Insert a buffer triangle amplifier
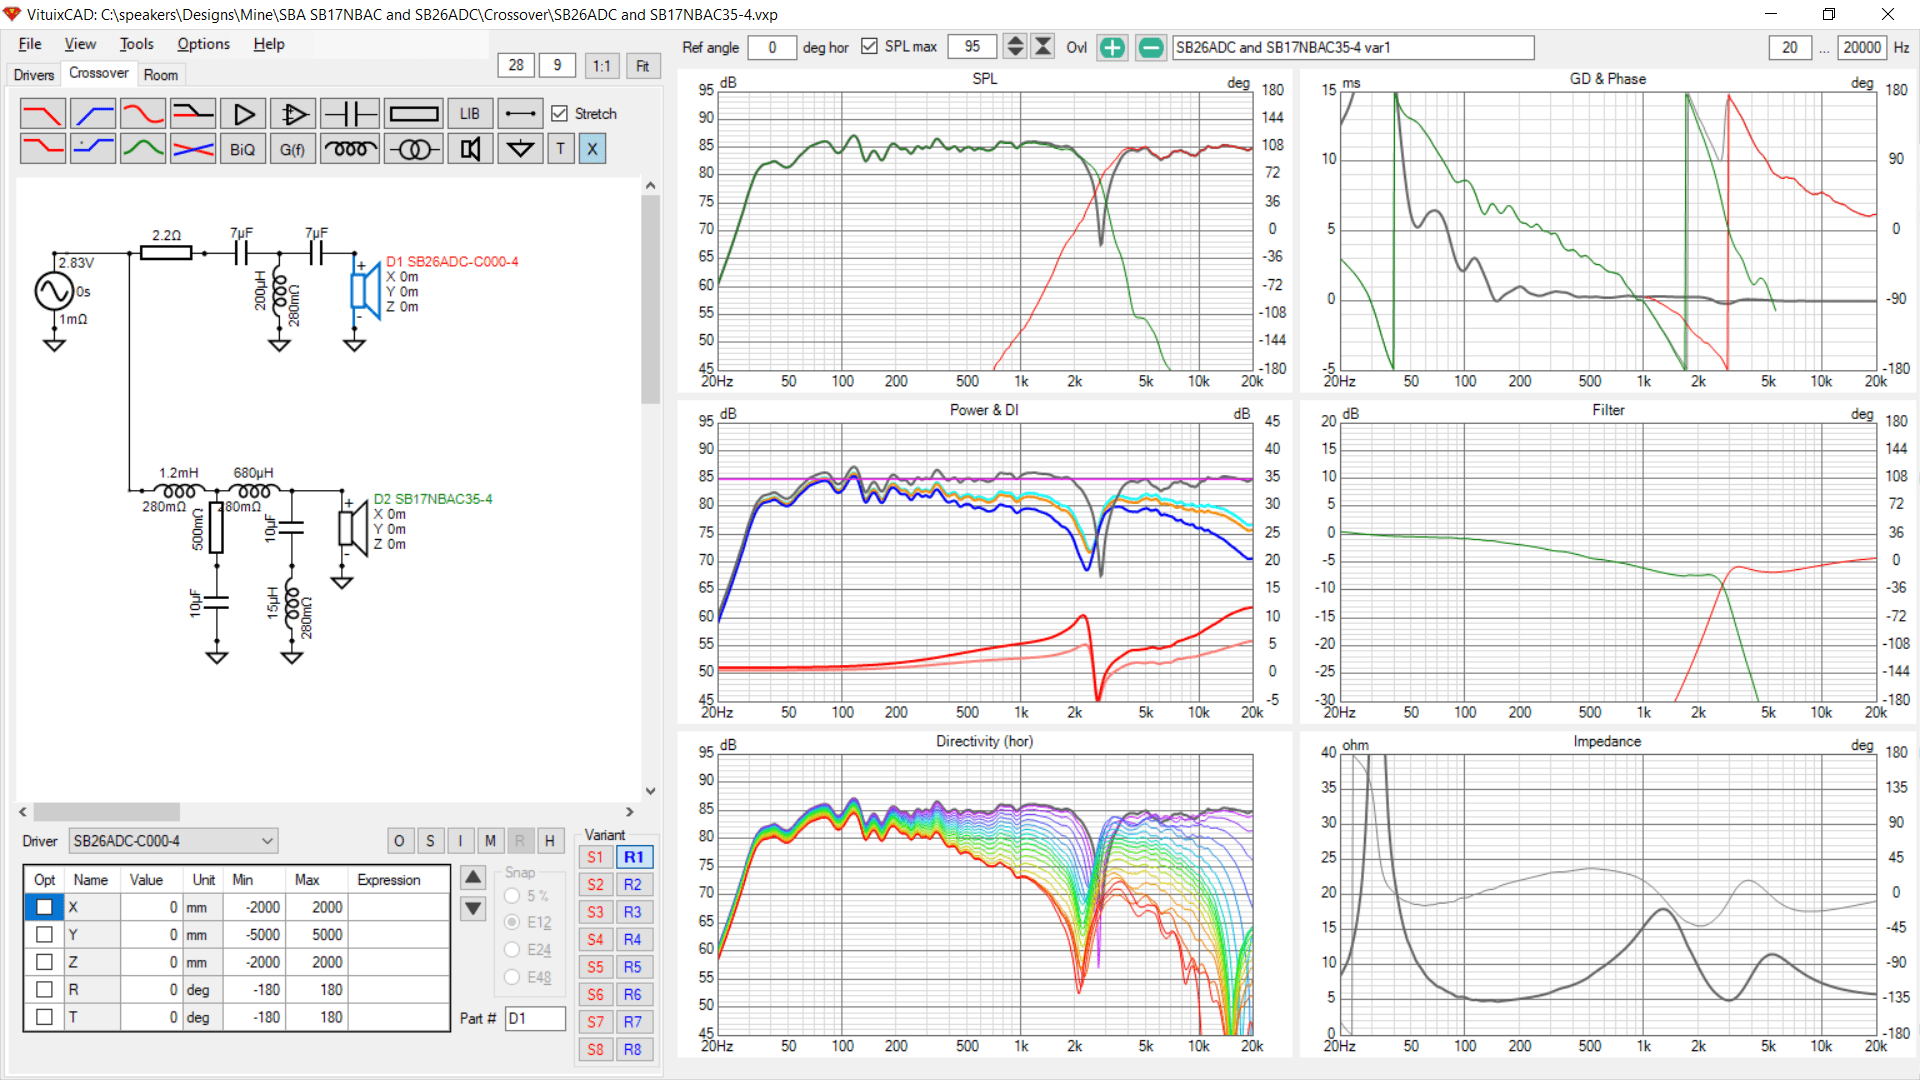 (x=243, y=114)
